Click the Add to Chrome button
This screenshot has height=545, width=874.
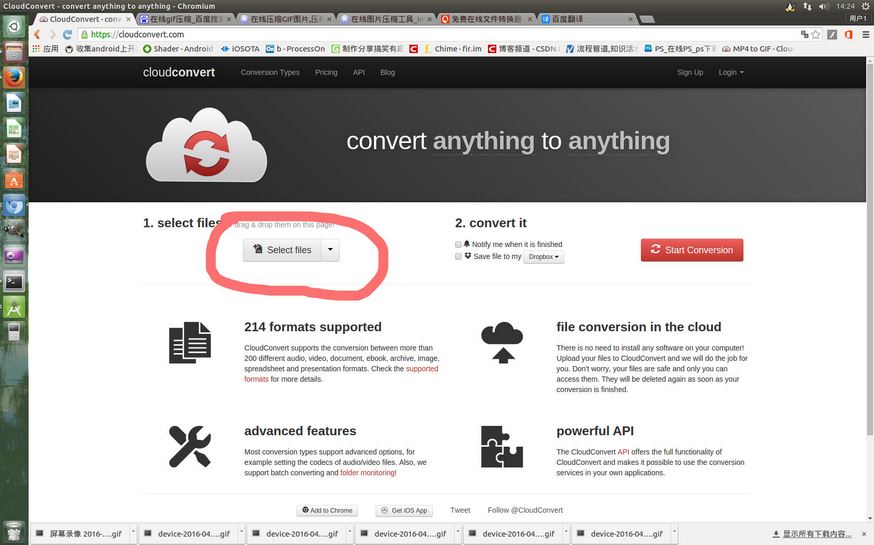(x=327, y=510)
